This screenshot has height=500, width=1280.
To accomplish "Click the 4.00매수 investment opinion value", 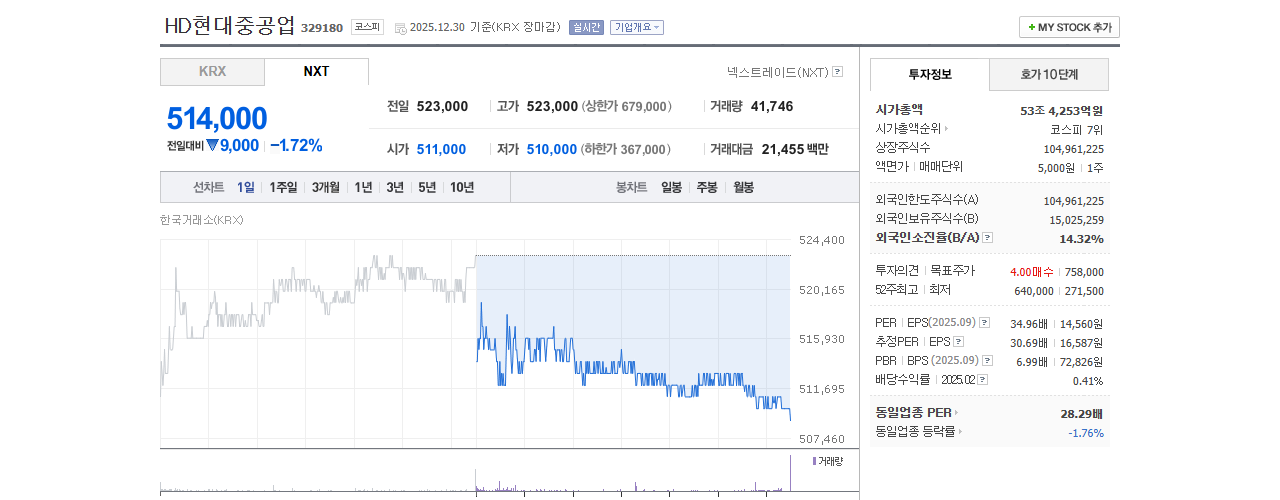I will pyautogui.click(x=1031, y=271).
